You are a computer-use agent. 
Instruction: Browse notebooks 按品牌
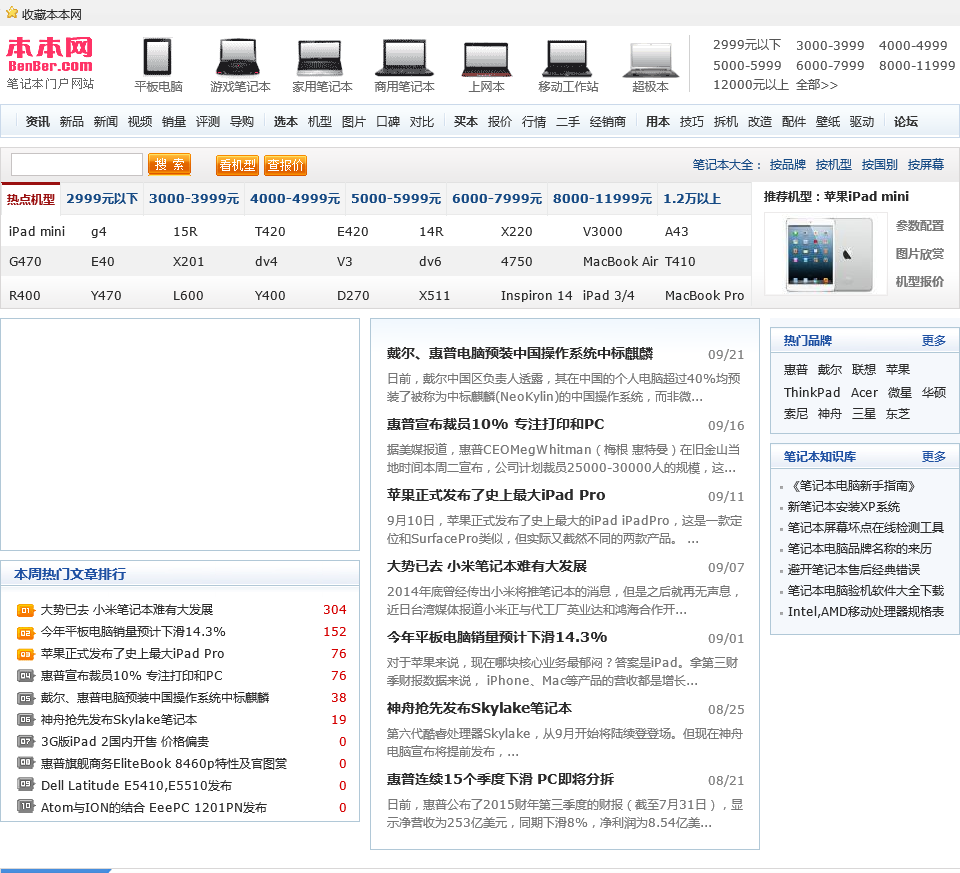[787, 165]
